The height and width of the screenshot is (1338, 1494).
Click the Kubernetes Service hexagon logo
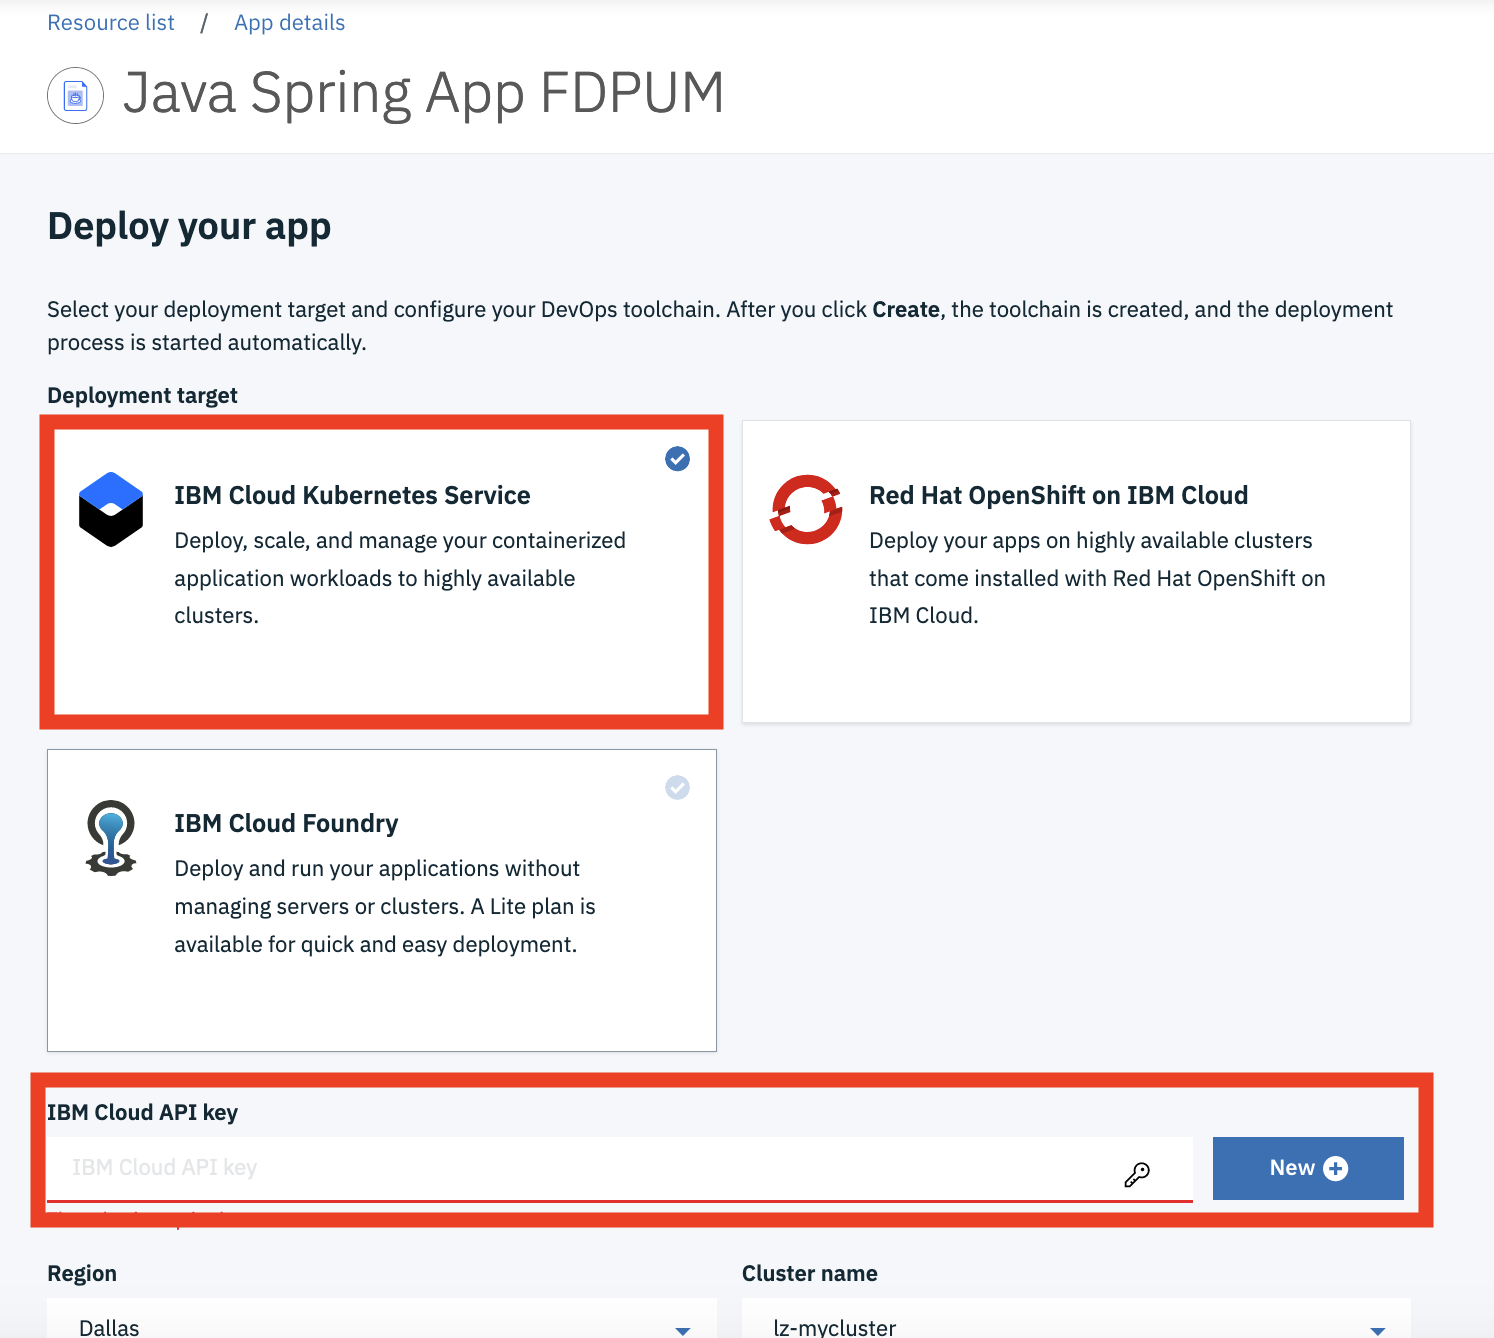pos(111,509)
